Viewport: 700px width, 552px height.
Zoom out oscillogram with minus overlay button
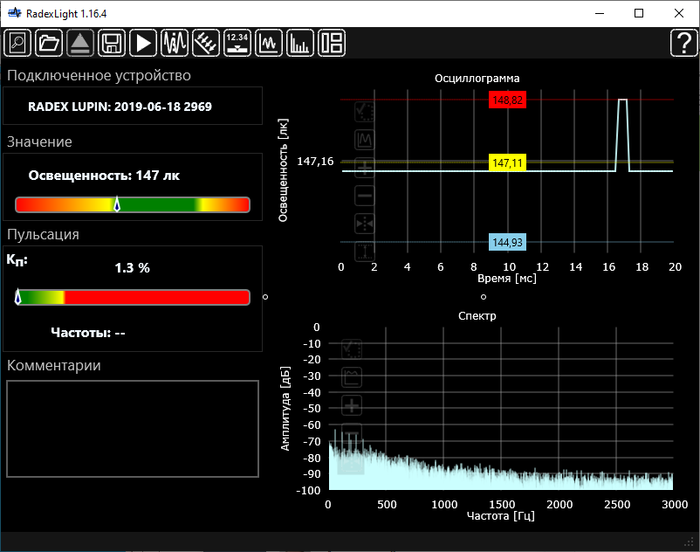[x=365, y=195]
